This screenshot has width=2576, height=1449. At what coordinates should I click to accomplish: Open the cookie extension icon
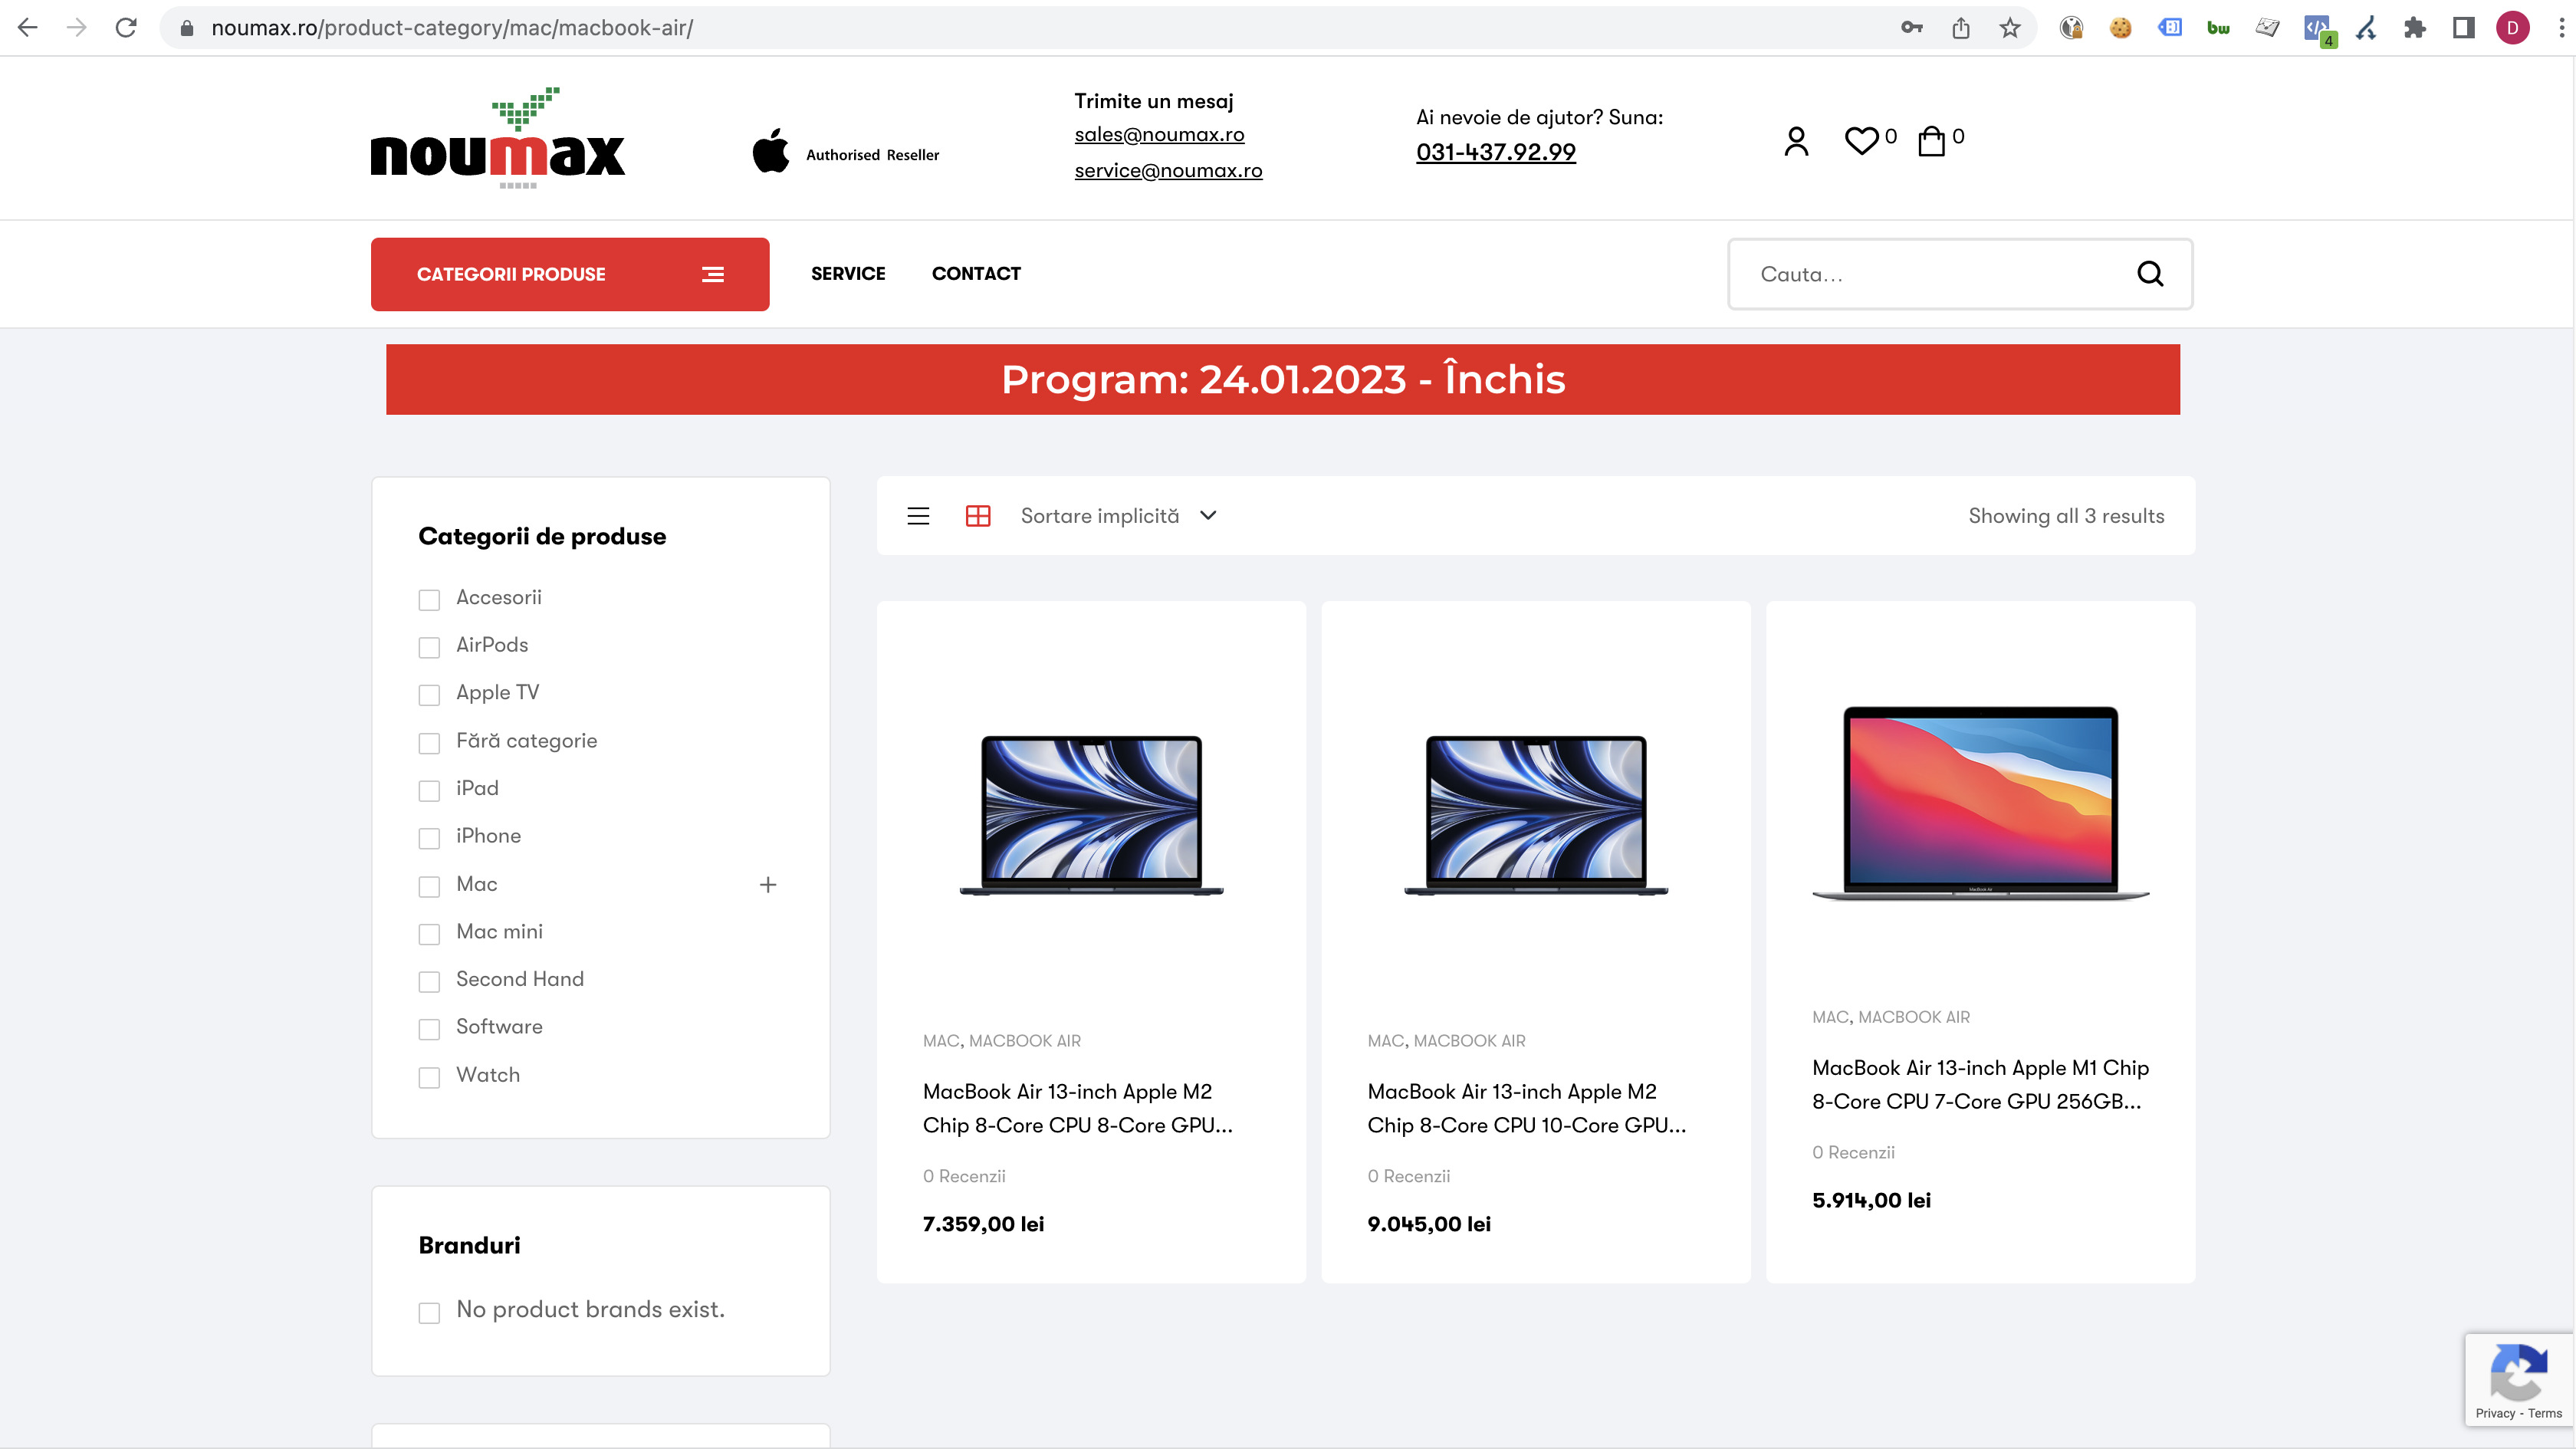coord(2121,28)
